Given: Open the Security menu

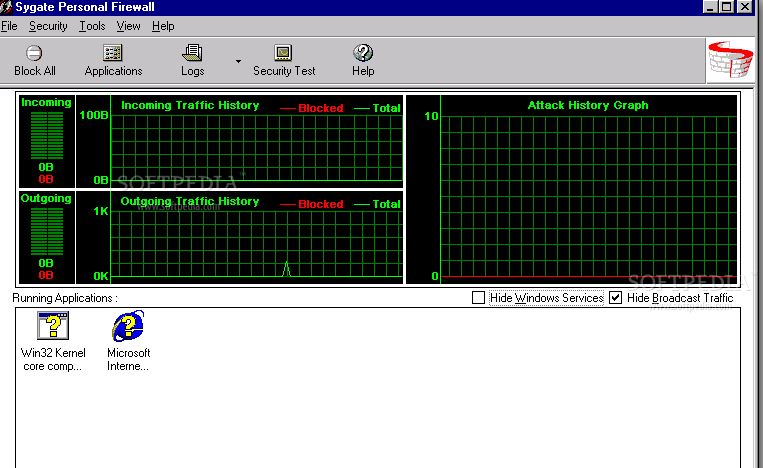Looking at the screenshot, I should coord(48,26).
